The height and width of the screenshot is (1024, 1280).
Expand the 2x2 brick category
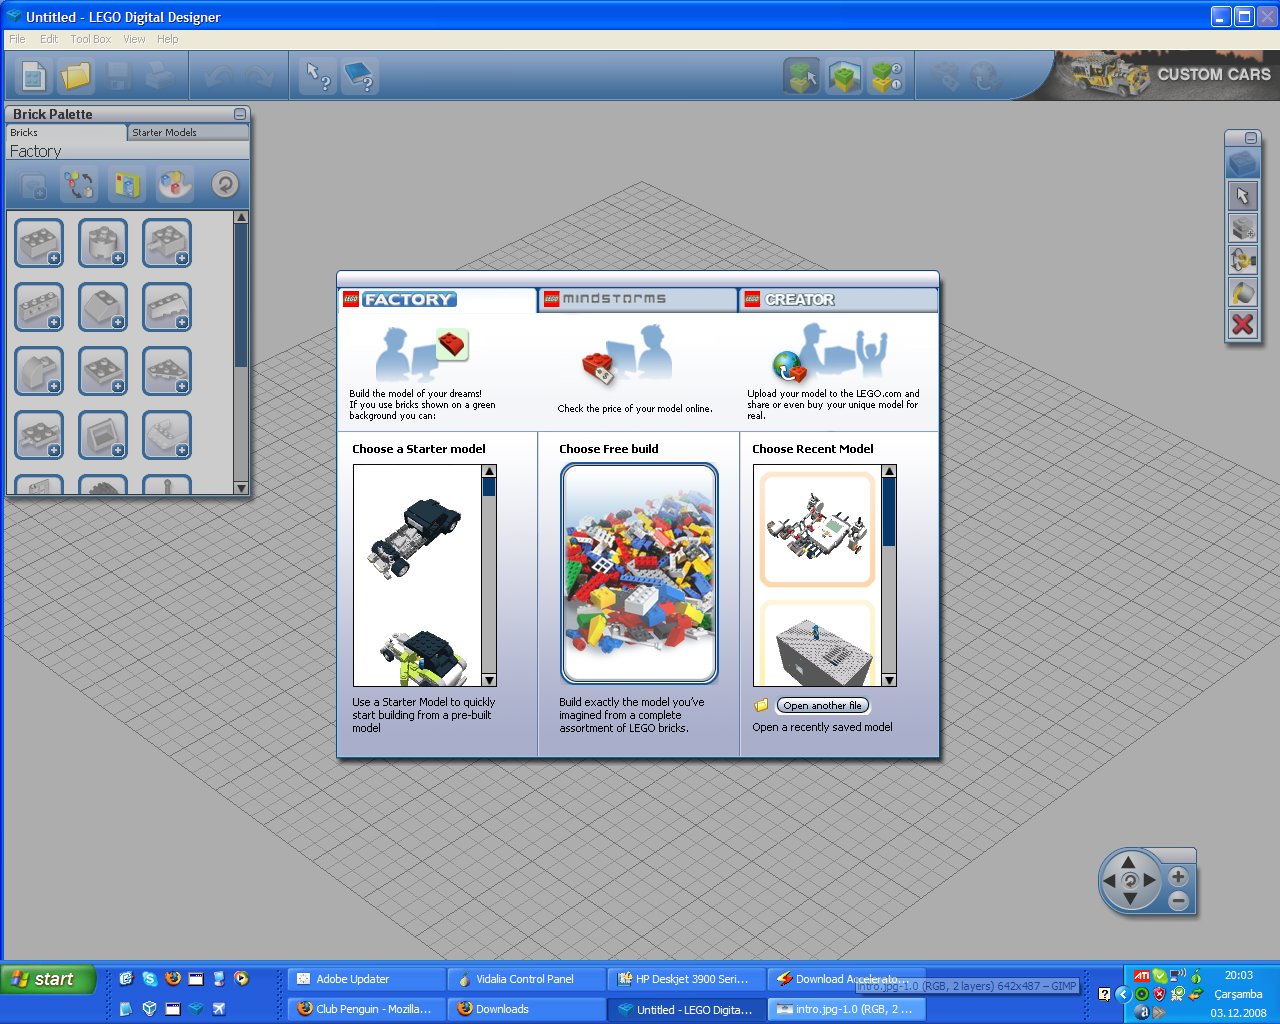click(x=39, y=243)
